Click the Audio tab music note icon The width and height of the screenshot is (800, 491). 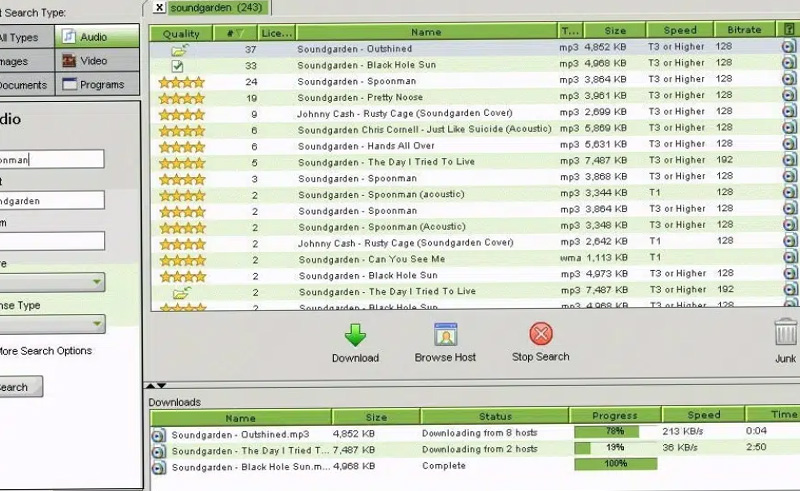[68, 36]
